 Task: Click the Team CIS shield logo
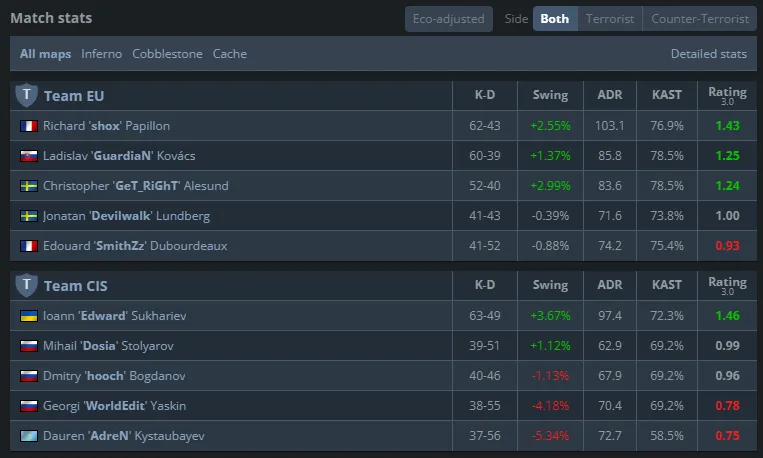(26, 285)
